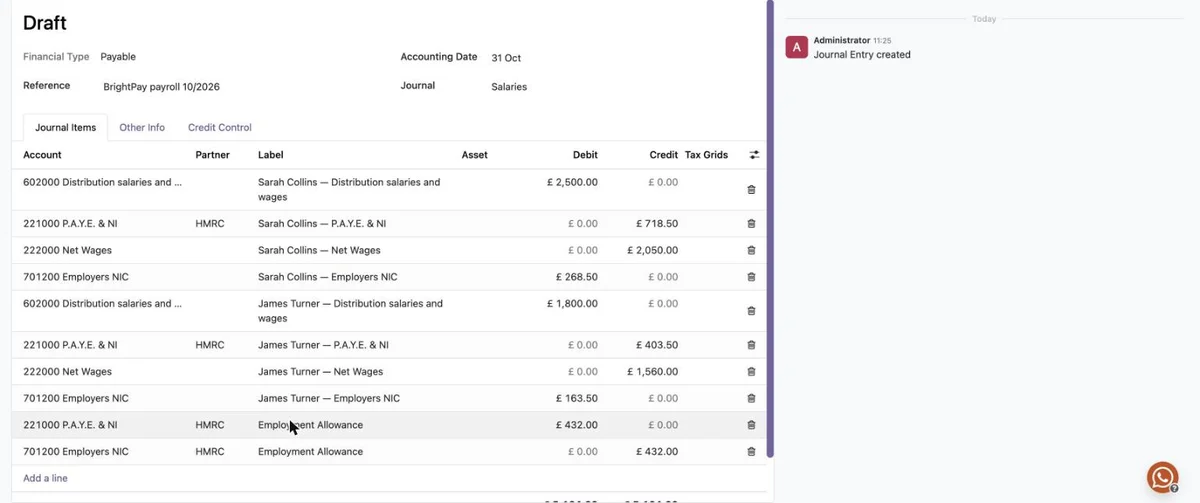Click the £ 163.50 debit cell
Screen dimensions: 1200x503
(x=577, y=398)
